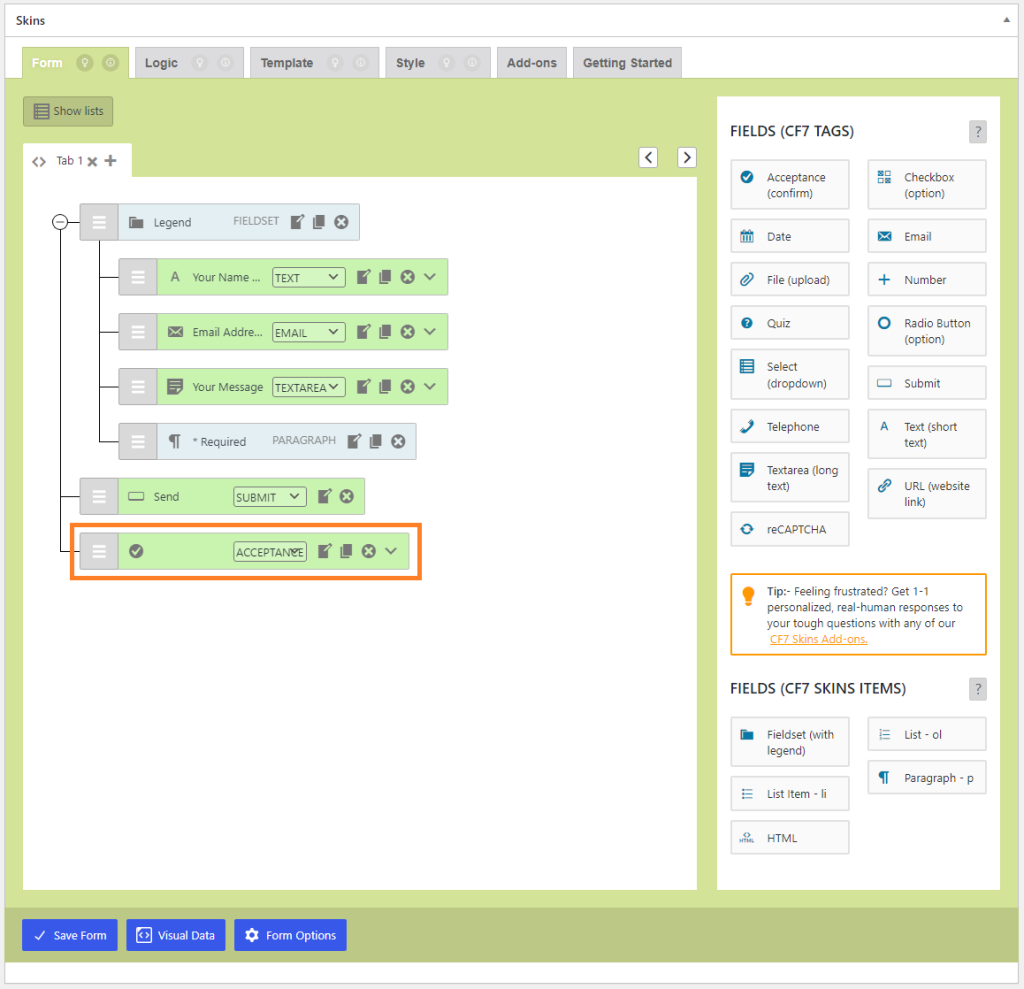The height and width of the screenshot is (989, 1024).
Task: Close Tab 1 with the x icon
Action: (x=92, y=161)
